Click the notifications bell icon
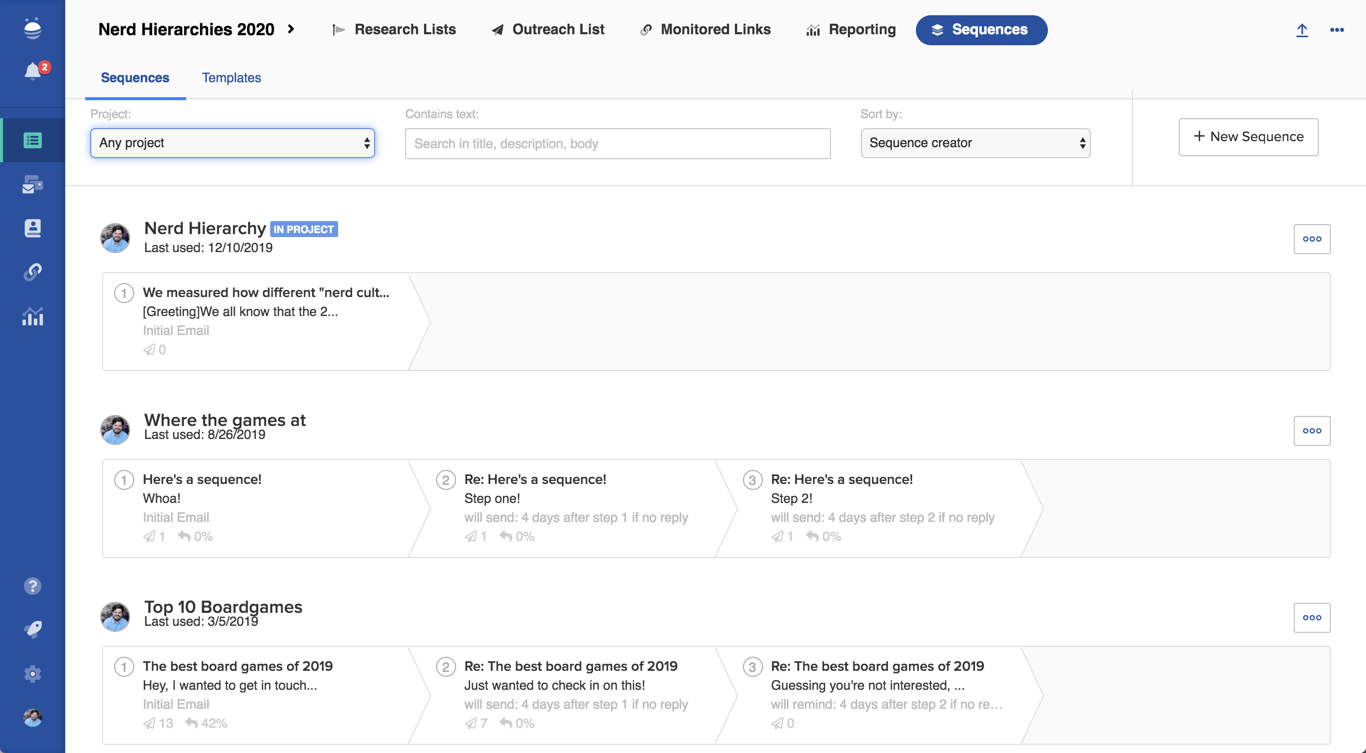This screenshot has height=753, width=1366. [x=33, y=71]
